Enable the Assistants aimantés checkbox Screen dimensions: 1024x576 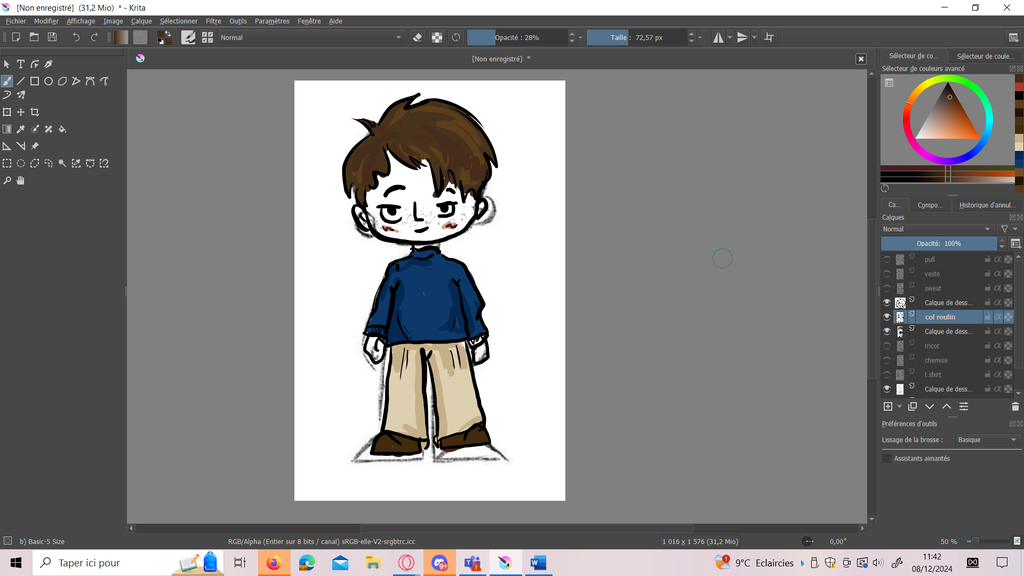point(886,458)
